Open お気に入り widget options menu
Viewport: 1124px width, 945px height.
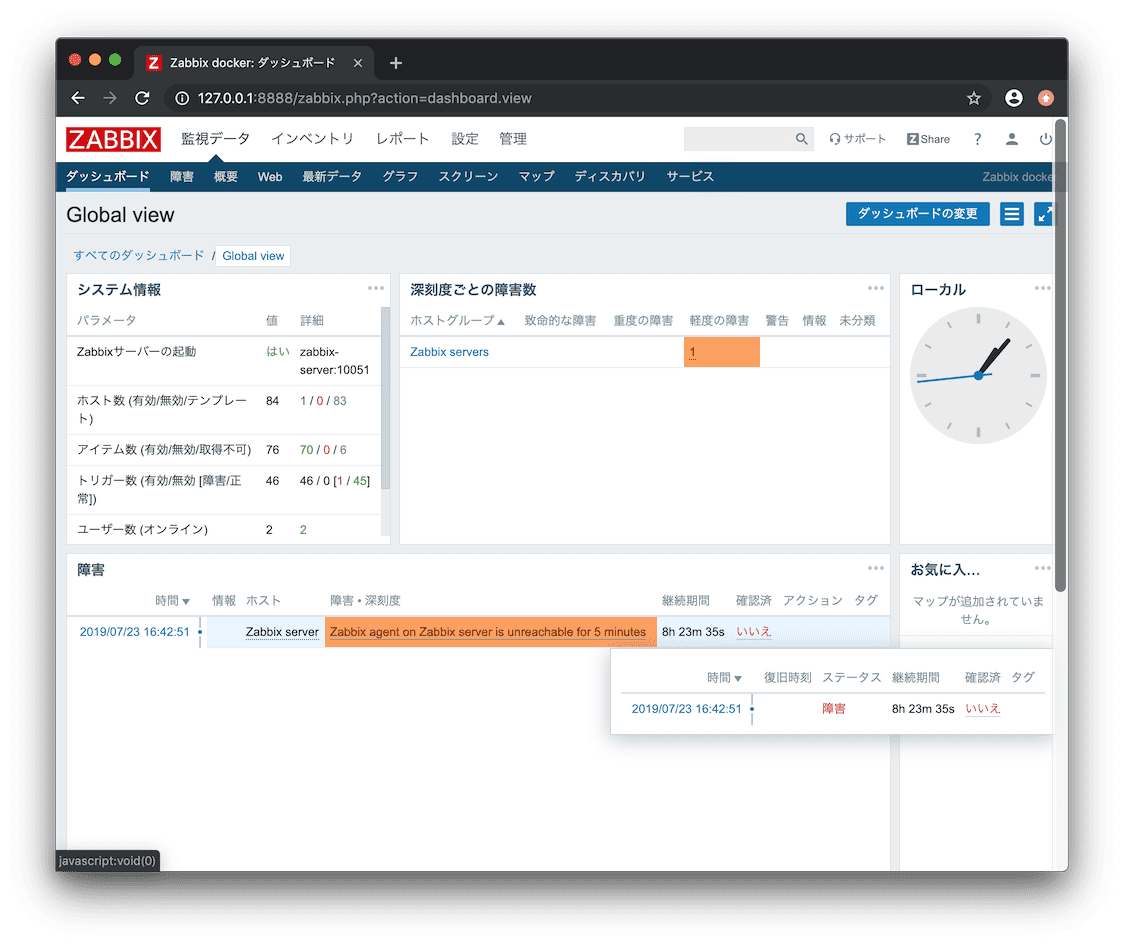(1042, 568)
